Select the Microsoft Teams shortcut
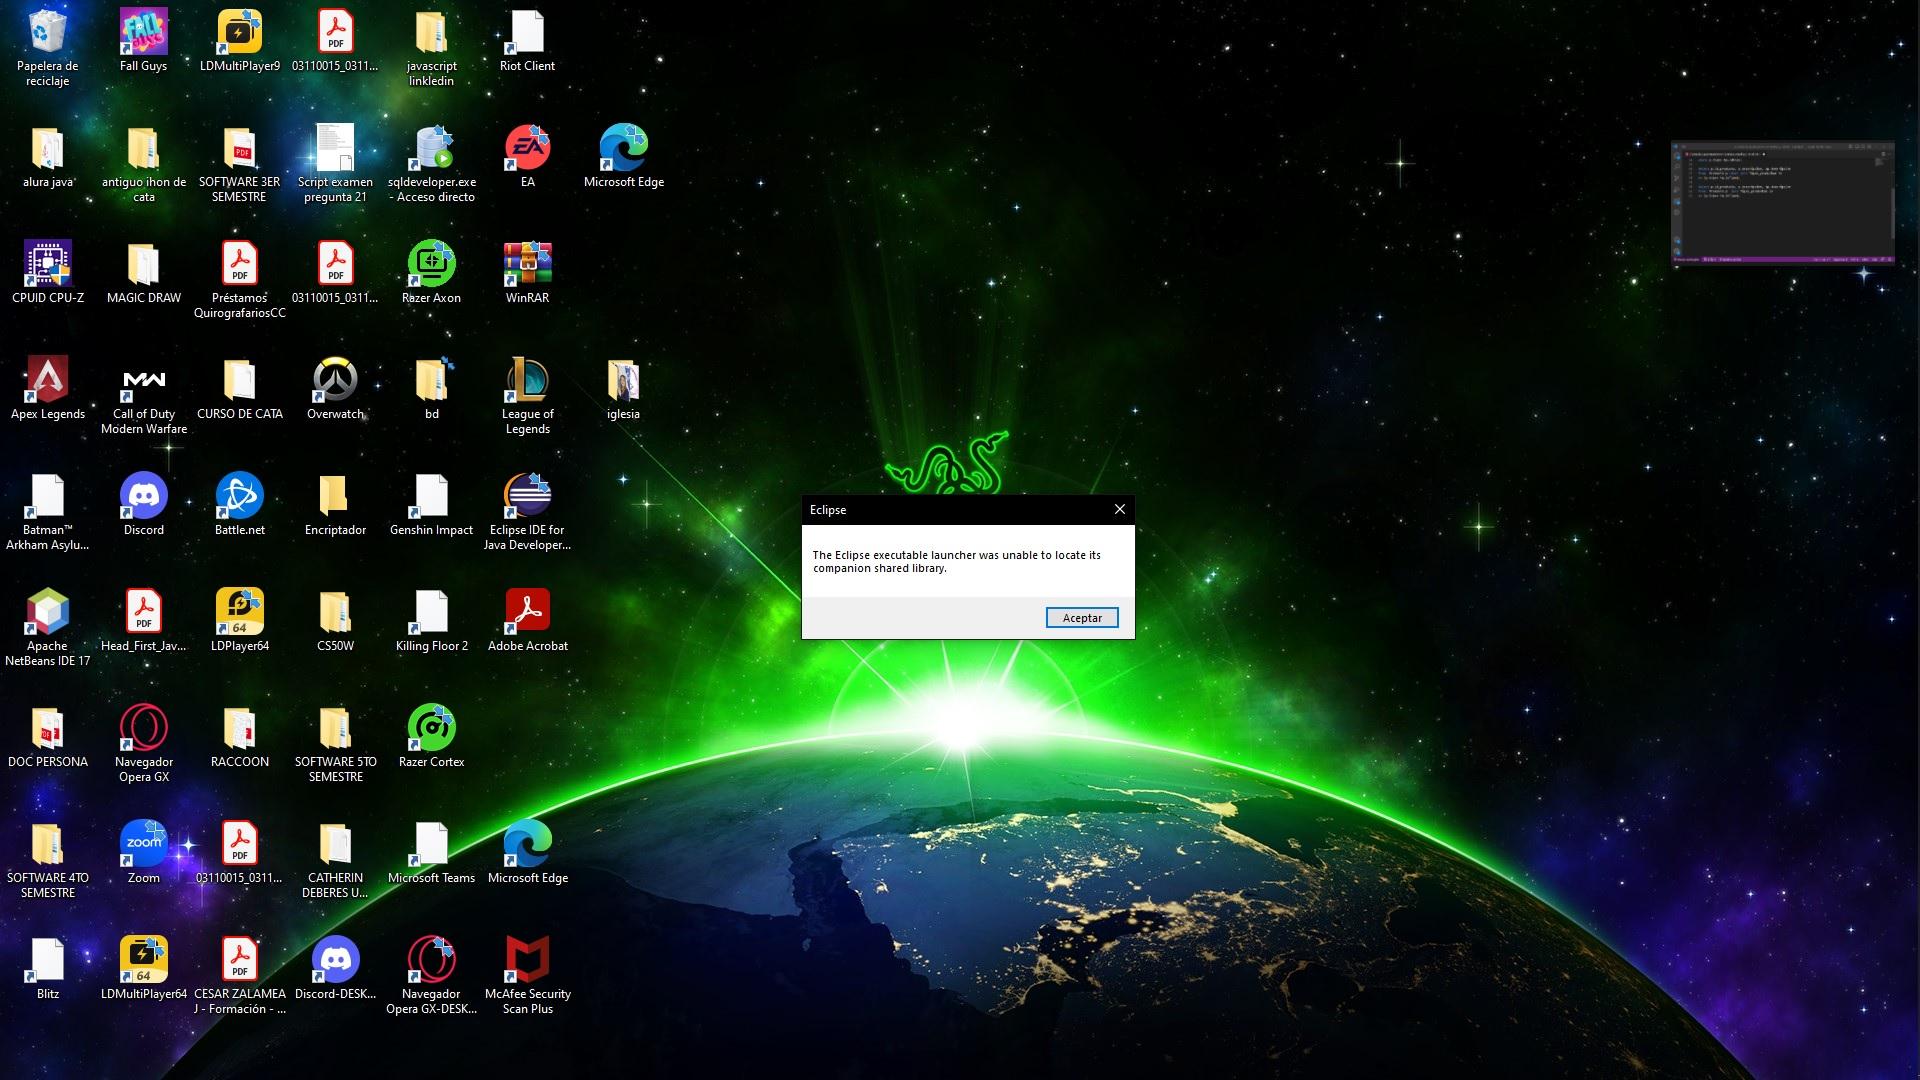Screen dimensions: 1920x1080 point(431,852)
